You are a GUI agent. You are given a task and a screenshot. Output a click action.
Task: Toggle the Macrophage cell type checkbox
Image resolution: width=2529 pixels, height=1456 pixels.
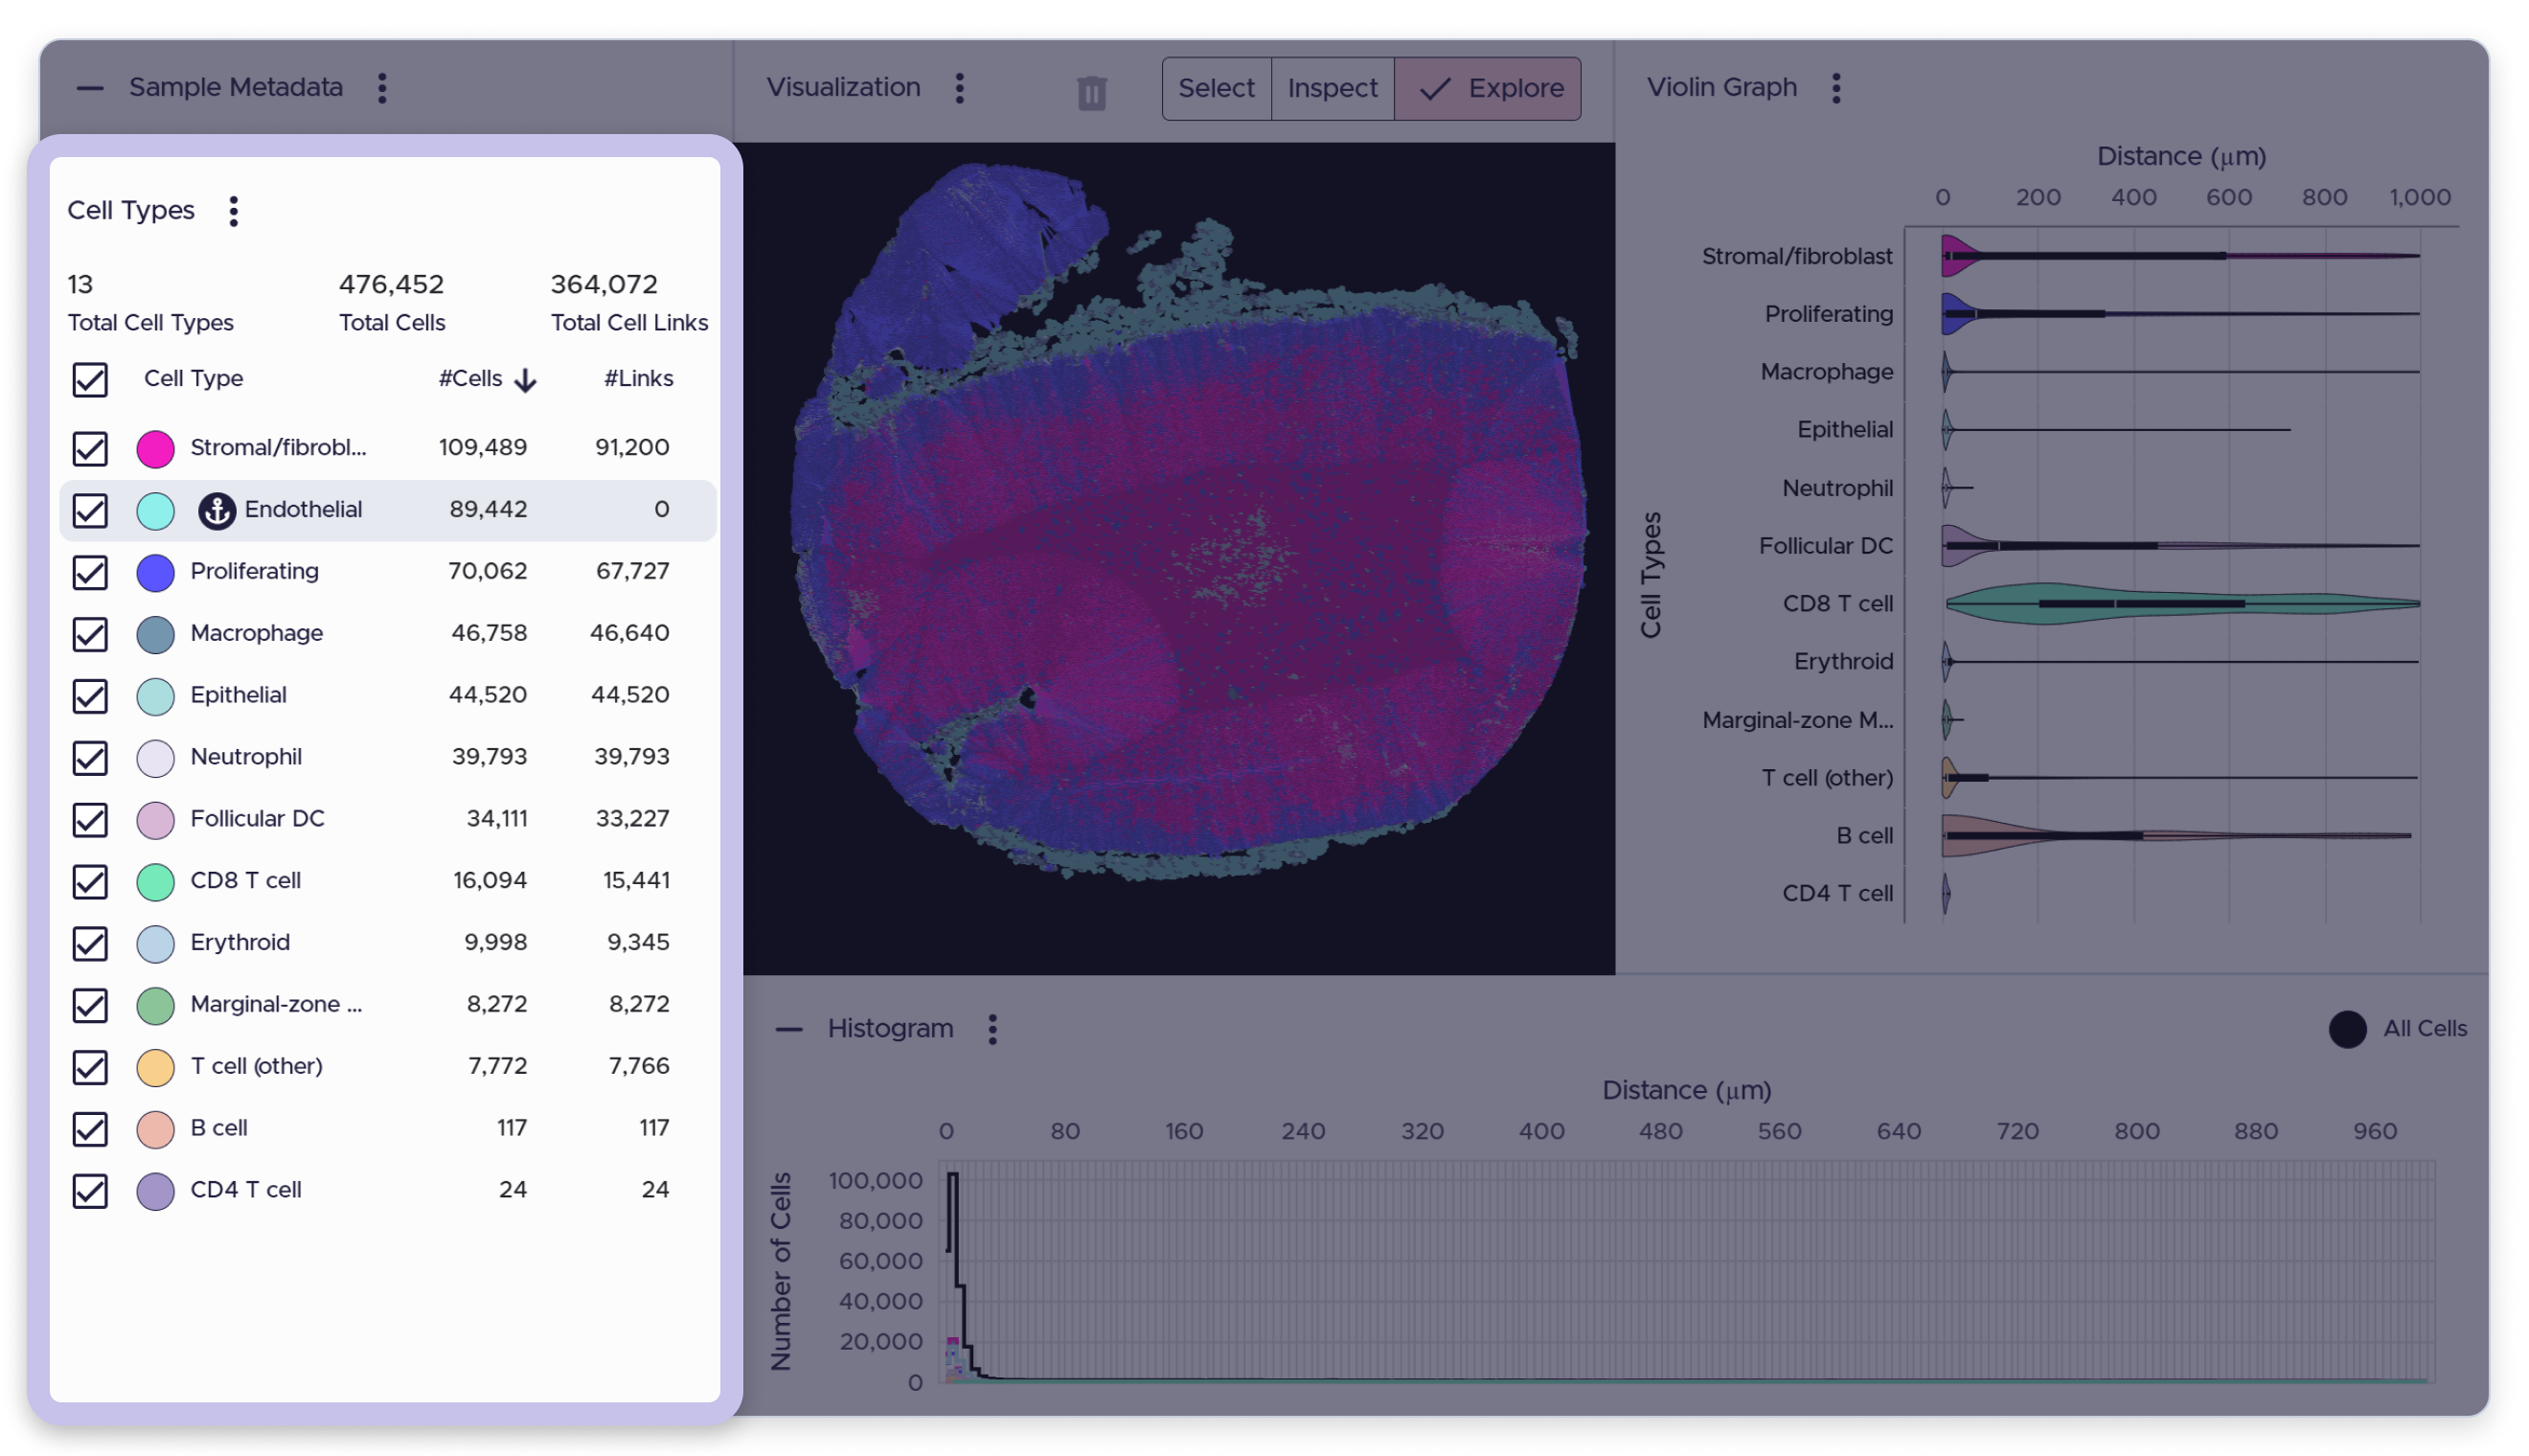90,634
